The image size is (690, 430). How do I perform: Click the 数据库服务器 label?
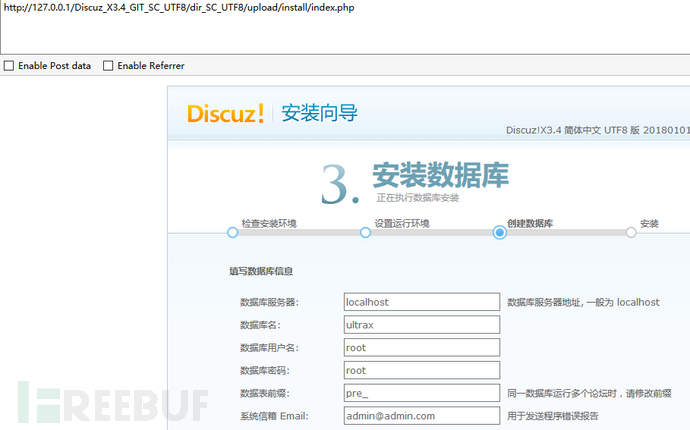(x=269, y=302)
